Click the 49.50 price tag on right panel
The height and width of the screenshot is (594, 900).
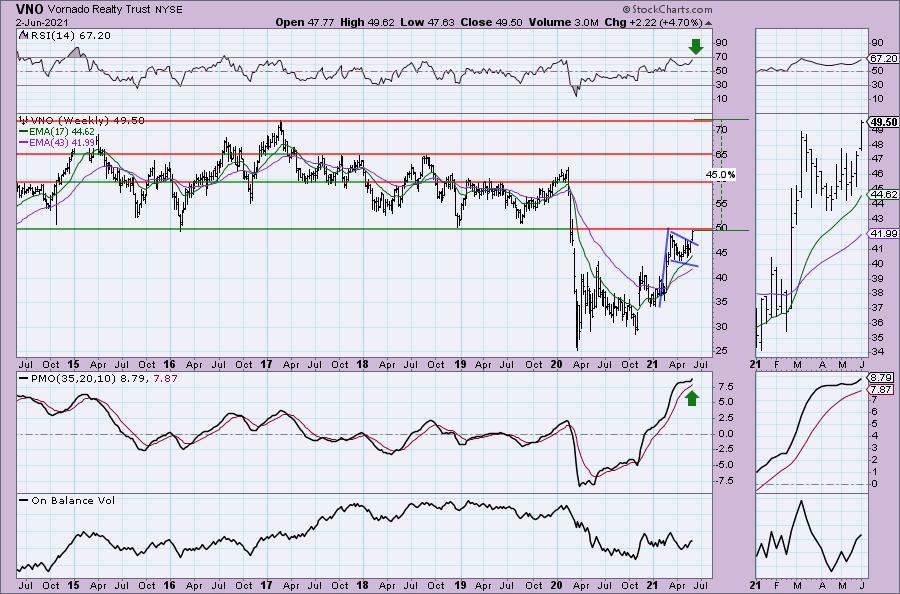point(883,122)
